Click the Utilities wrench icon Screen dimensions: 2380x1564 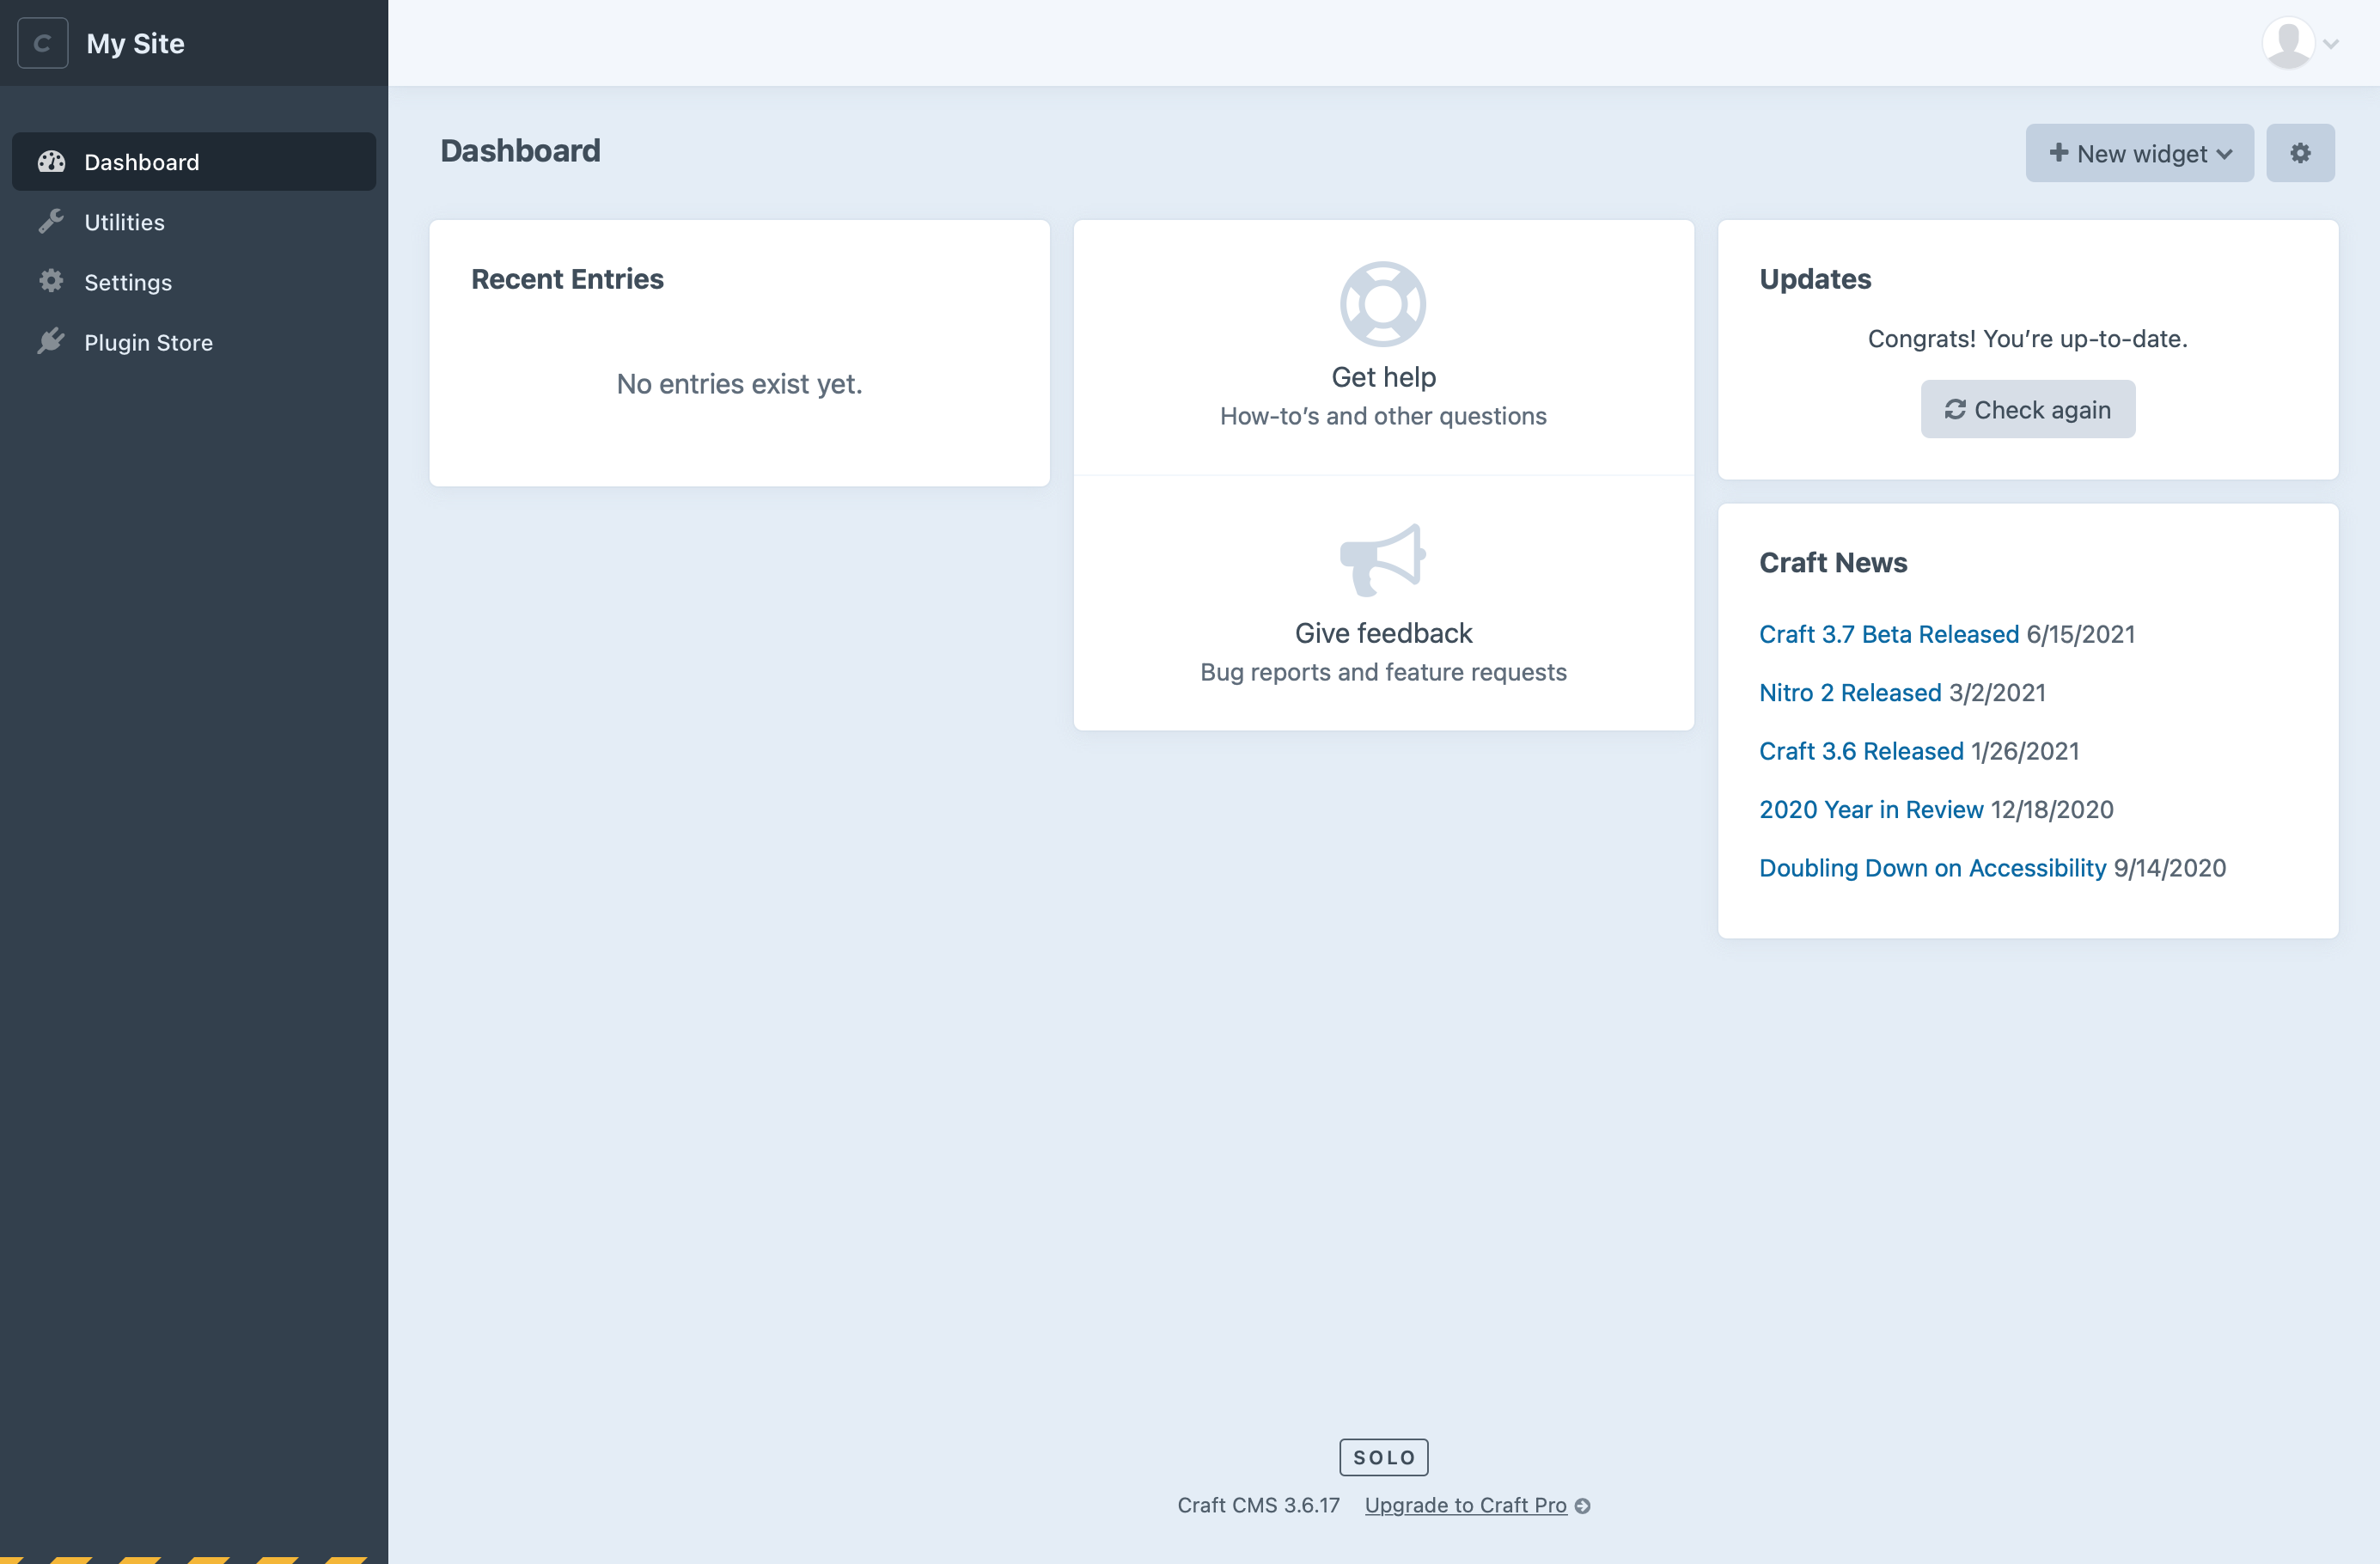51,222
